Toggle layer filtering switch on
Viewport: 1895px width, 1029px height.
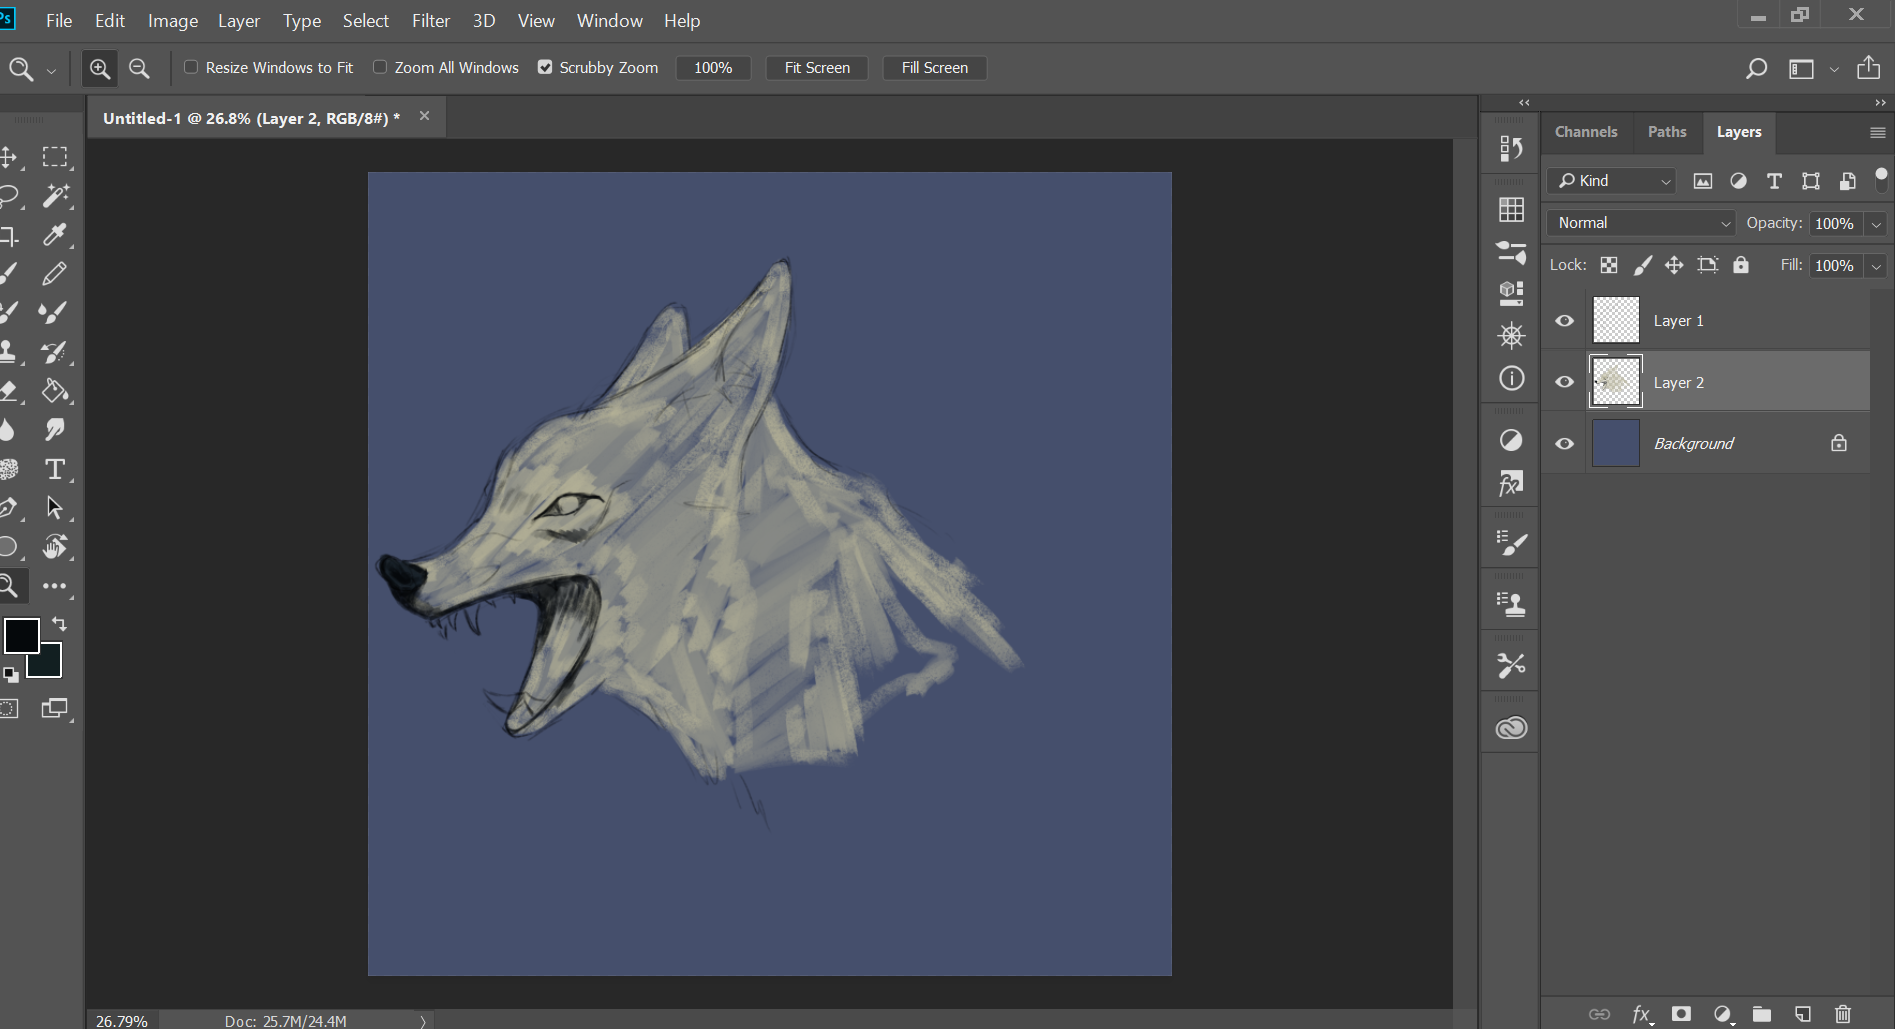coord(1881,180)
